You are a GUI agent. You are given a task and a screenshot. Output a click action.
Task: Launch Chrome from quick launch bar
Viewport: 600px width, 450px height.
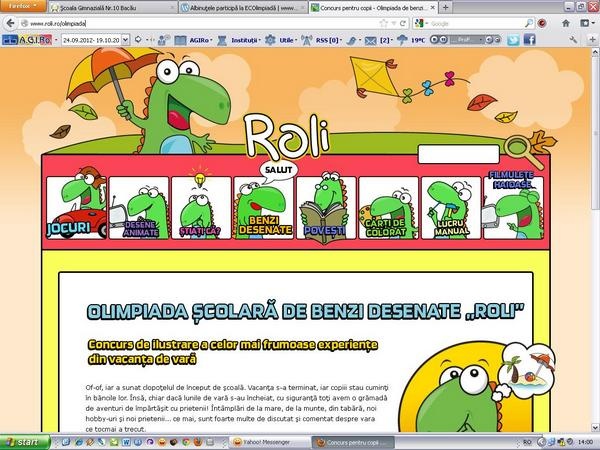(x=186, y=442)
